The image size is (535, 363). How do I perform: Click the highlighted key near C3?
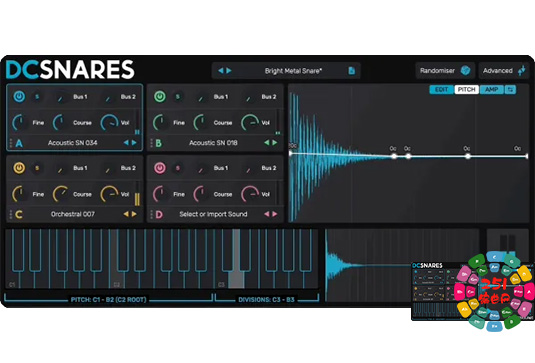[x=236, y=280]
